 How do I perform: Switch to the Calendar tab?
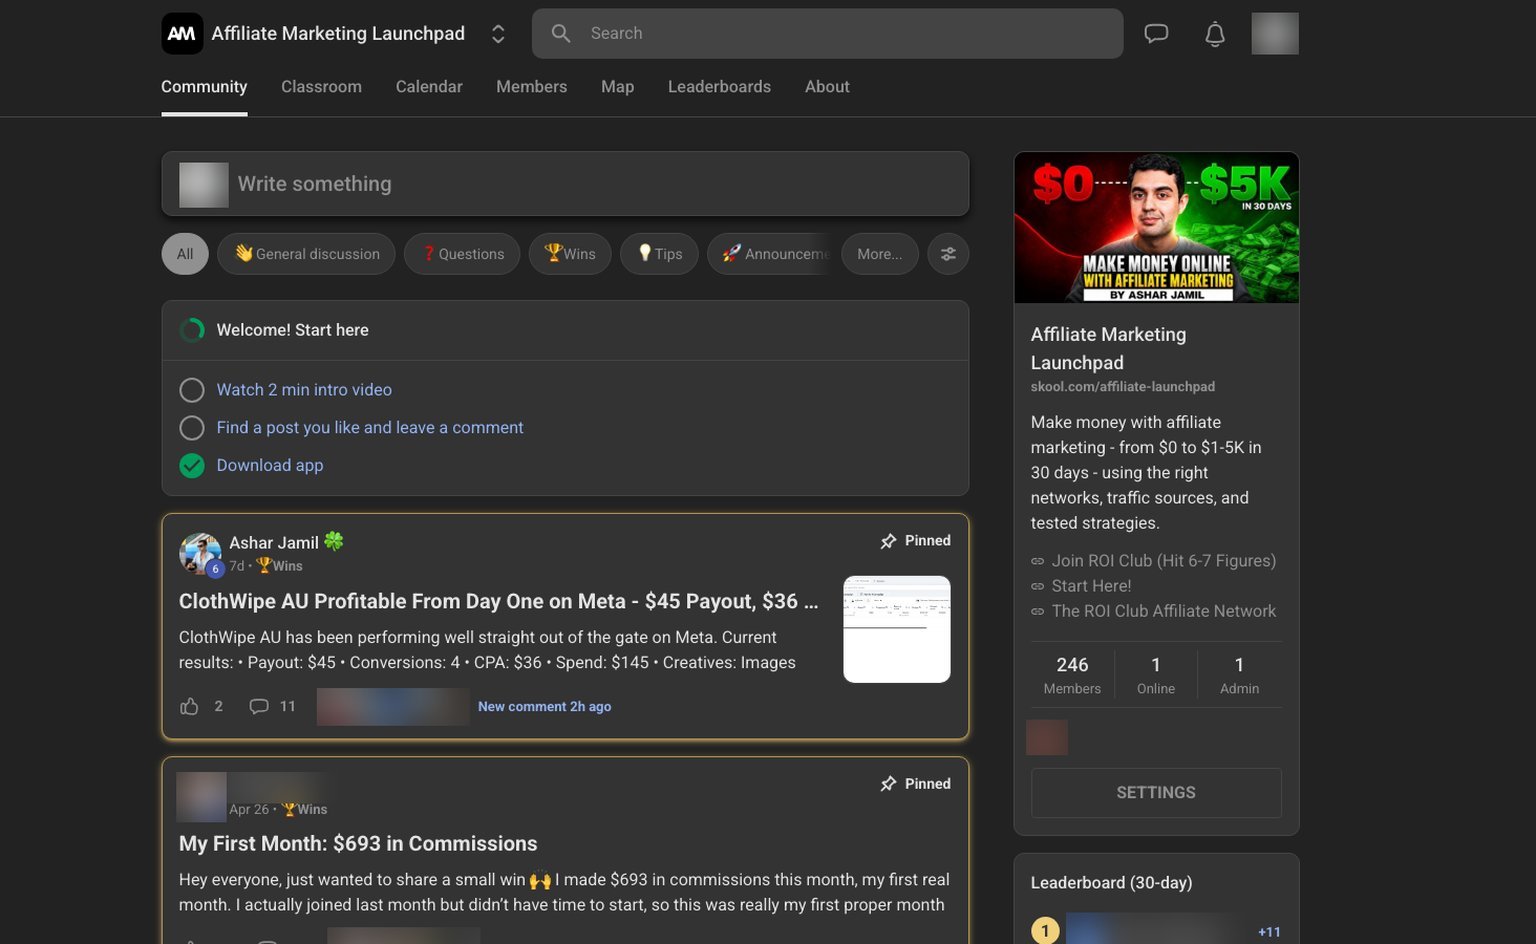429,87
